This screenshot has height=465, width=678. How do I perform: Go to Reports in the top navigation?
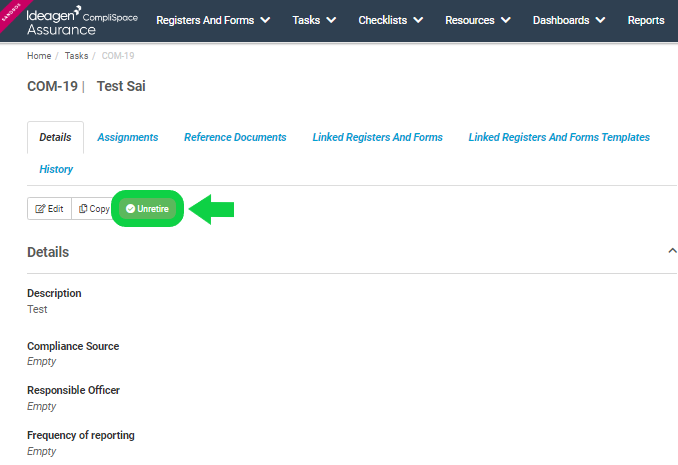[646, 20]
